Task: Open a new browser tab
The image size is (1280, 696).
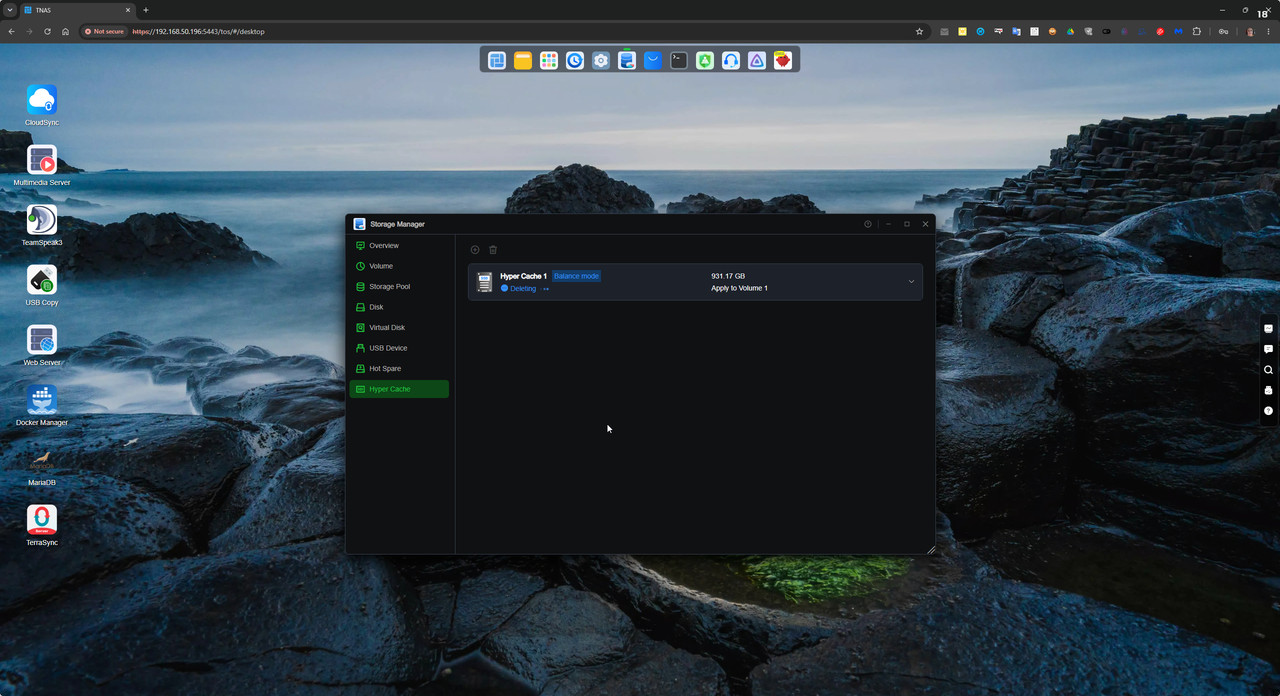Action: [x=146, y=10]
